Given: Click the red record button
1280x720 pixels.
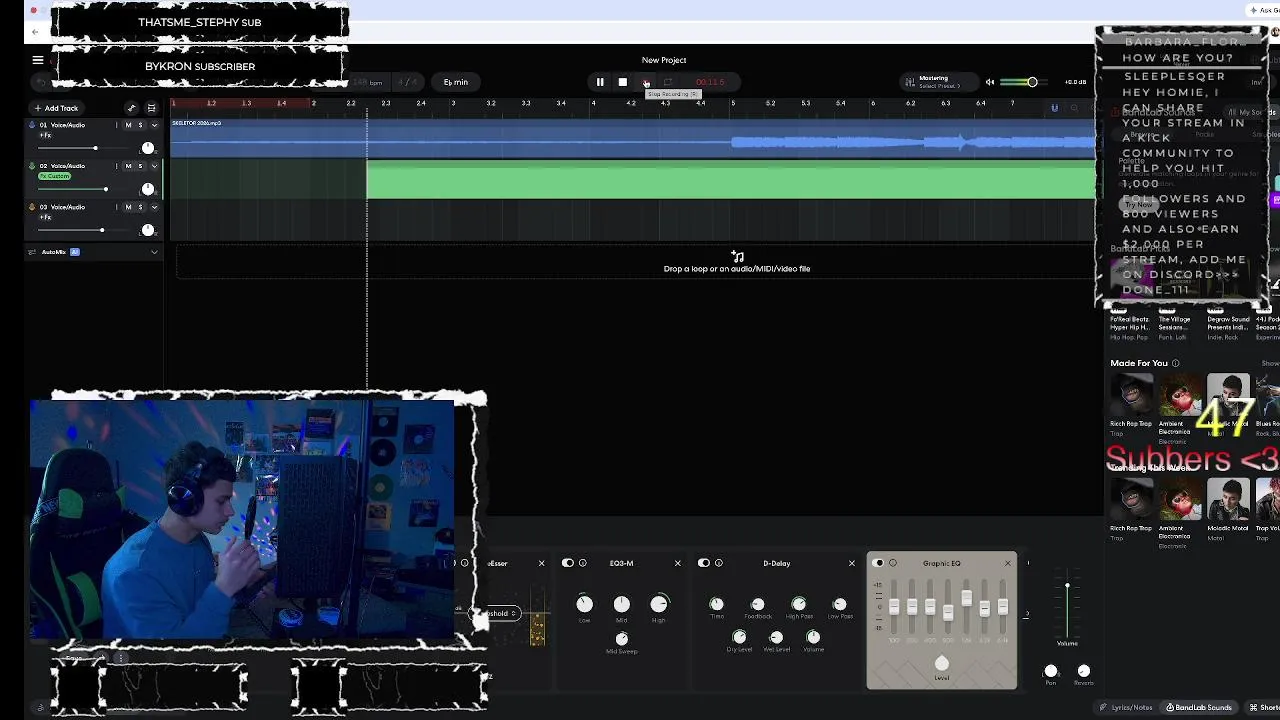Looking at the screenshot, I should [x=646, y=82].
